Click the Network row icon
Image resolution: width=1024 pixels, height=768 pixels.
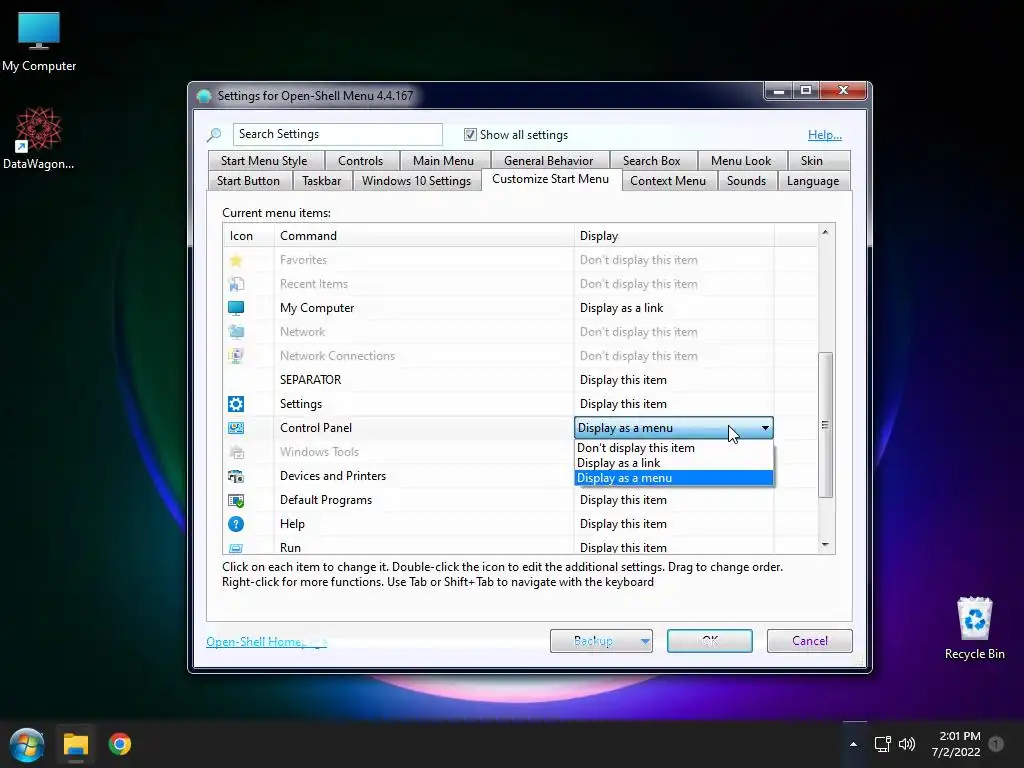[x=236, y=332]
